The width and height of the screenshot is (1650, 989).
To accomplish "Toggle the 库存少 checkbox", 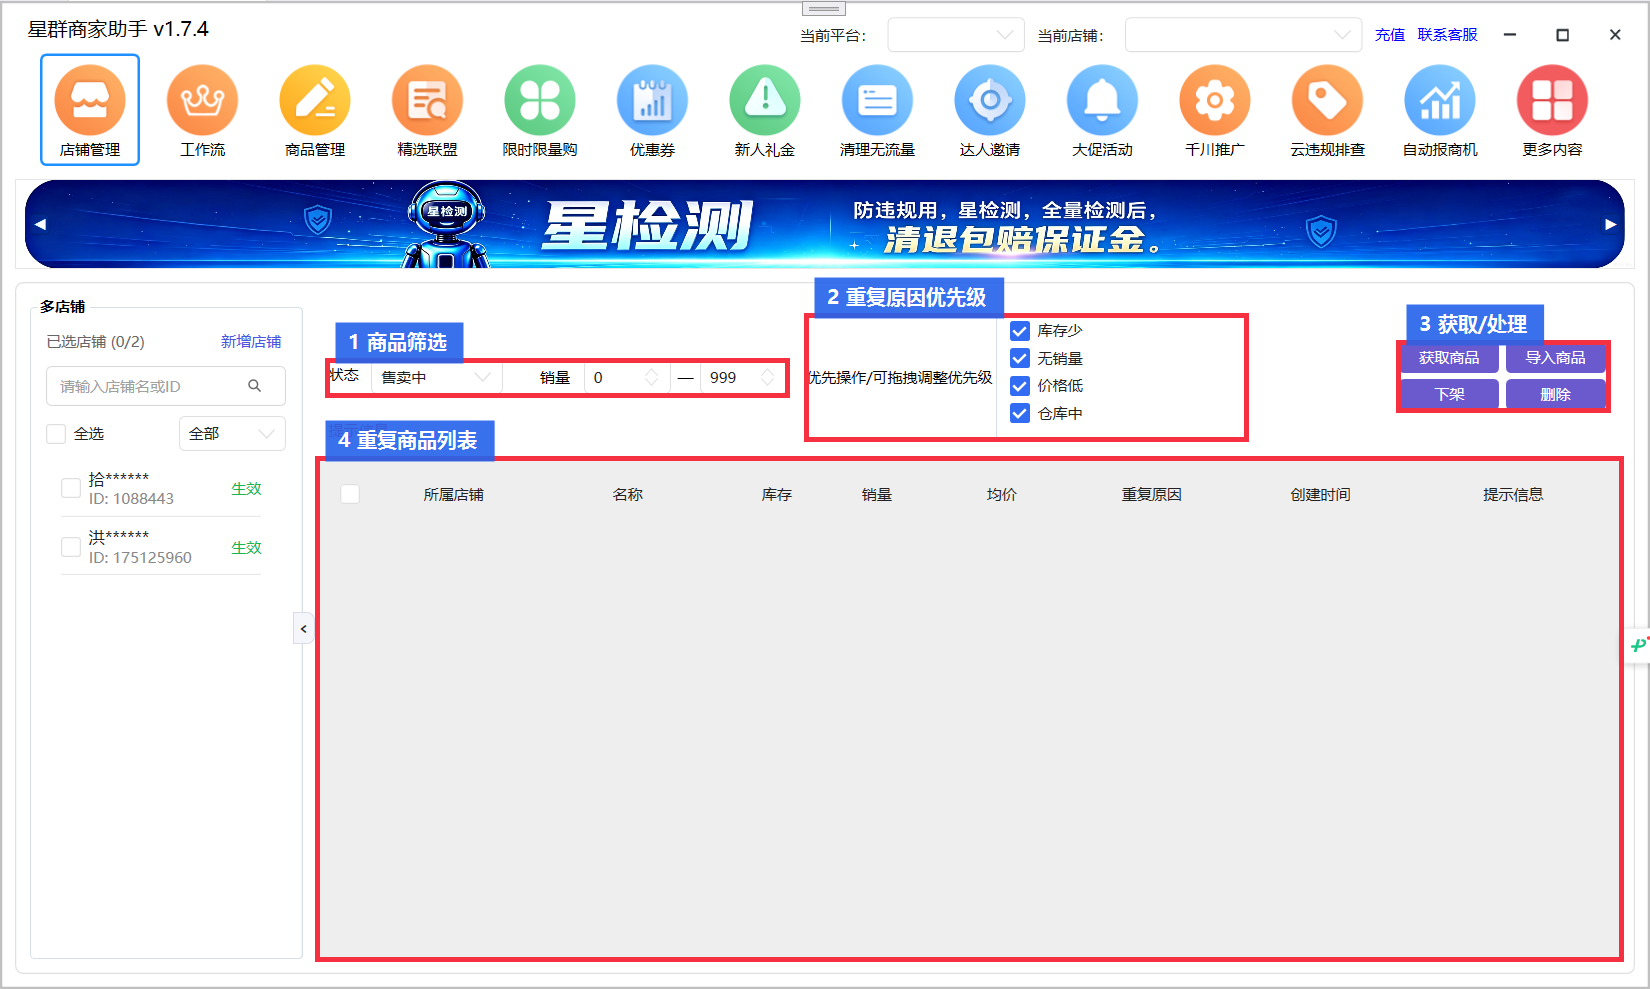I will click(x=1020, y=331).
